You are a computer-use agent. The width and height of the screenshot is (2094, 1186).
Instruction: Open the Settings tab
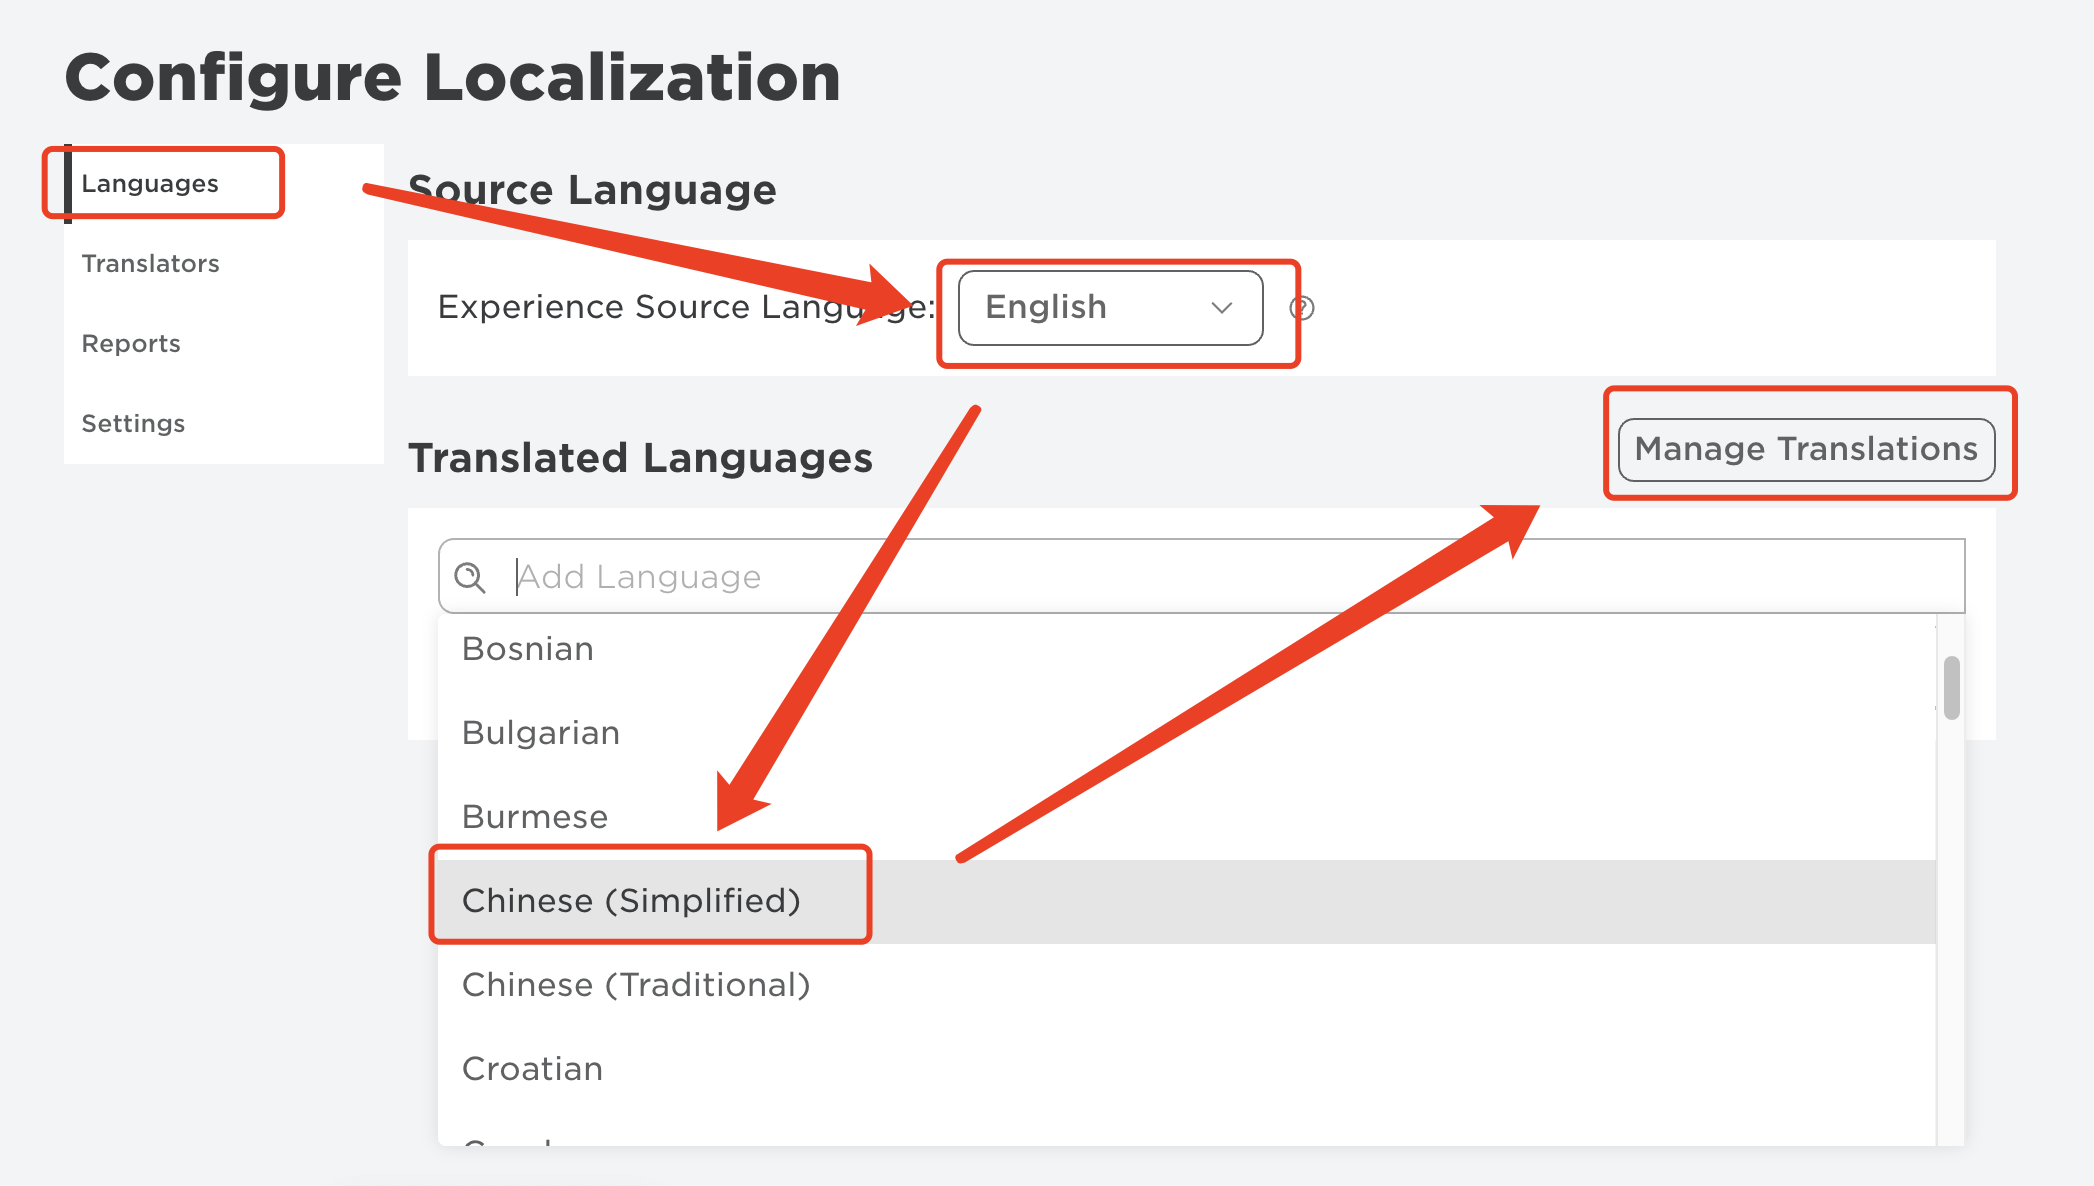pos(133,424)
